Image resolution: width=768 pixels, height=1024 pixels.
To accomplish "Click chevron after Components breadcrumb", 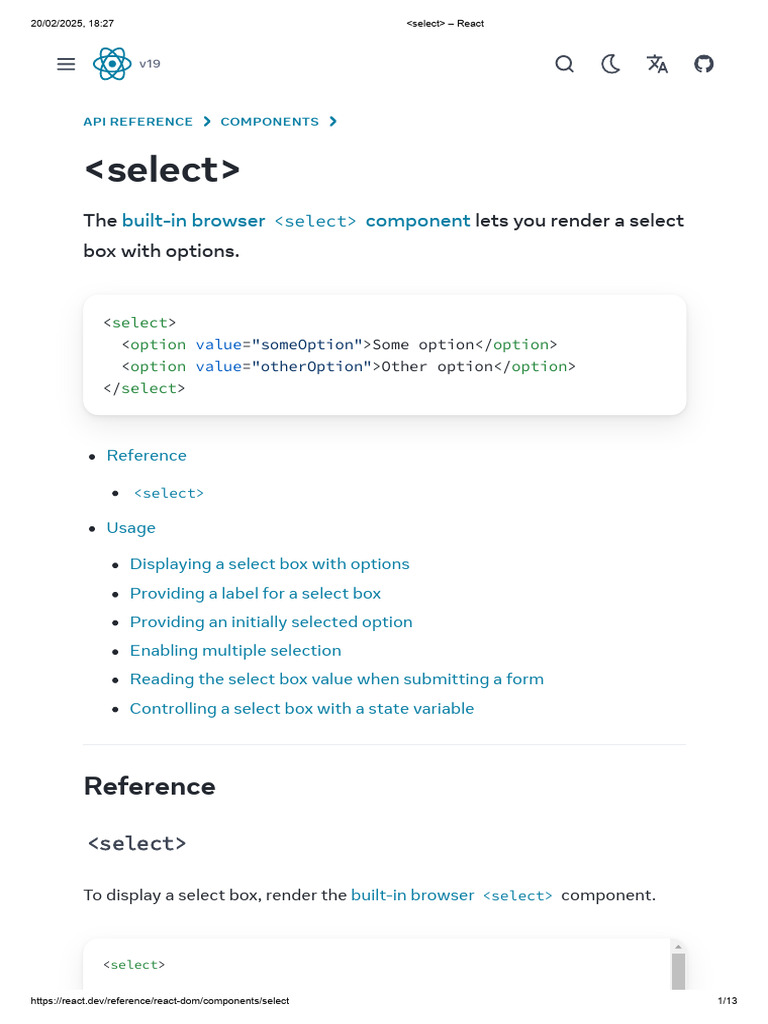I will tap(333, 122).
